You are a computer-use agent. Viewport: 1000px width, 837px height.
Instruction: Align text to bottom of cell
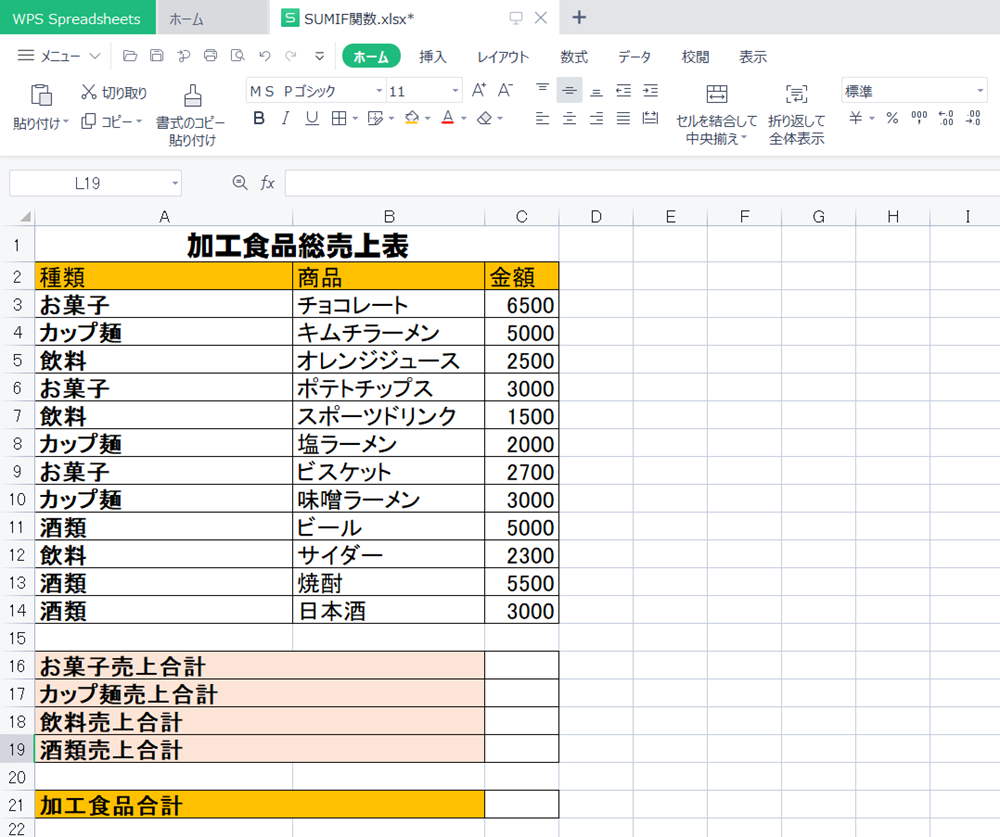click(x=596, y=91)
